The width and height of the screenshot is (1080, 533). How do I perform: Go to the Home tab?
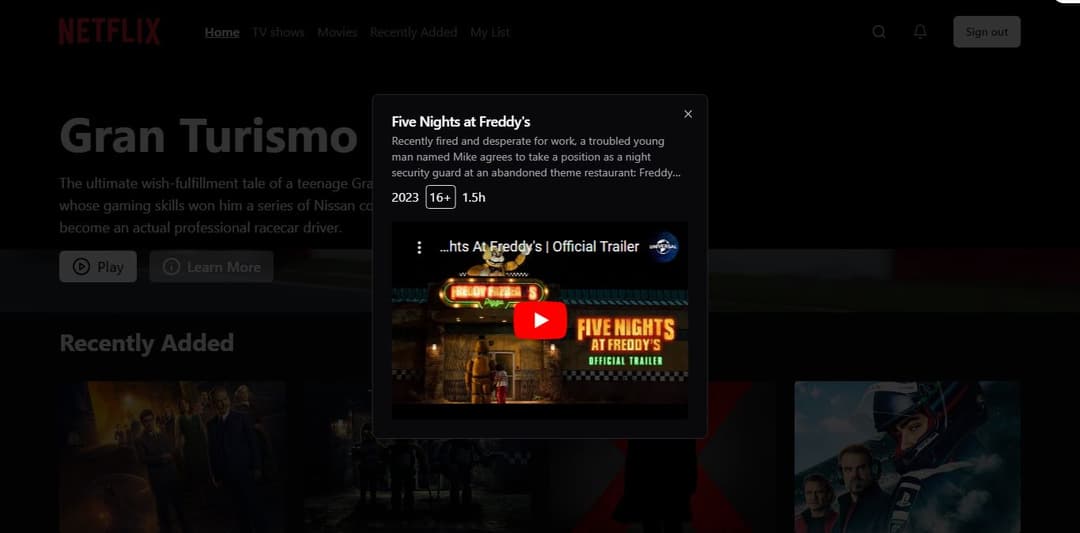click(x=222, y=32)
